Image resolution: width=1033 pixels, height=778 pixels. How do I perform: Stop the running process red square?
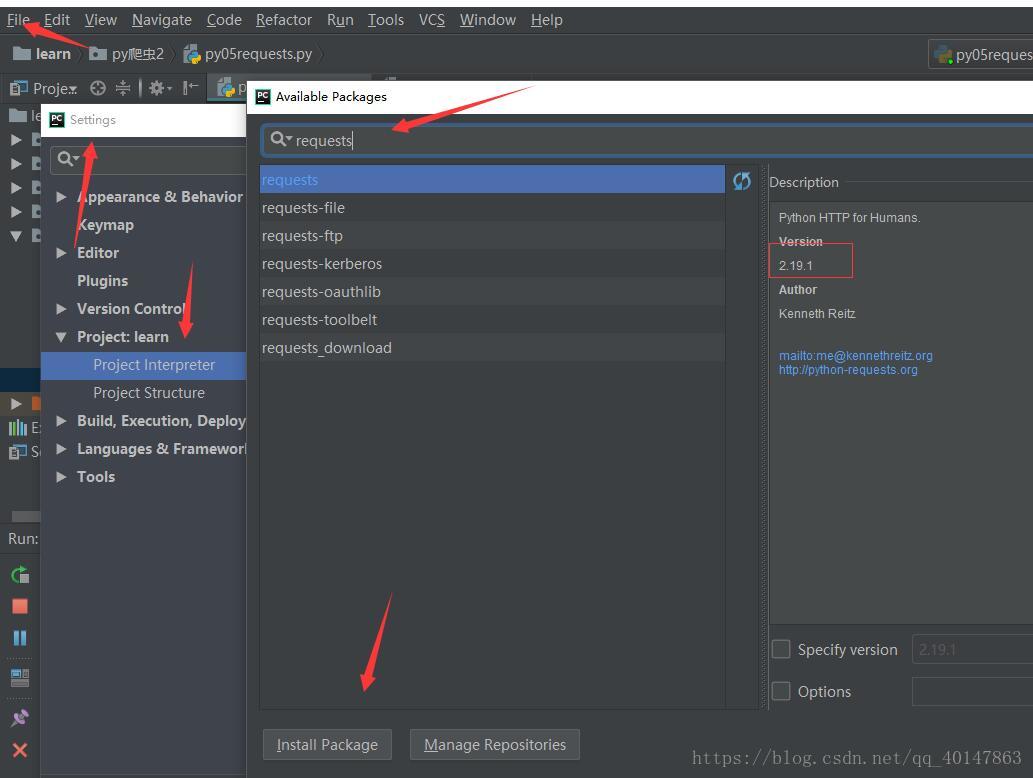[x=20, y=606]
